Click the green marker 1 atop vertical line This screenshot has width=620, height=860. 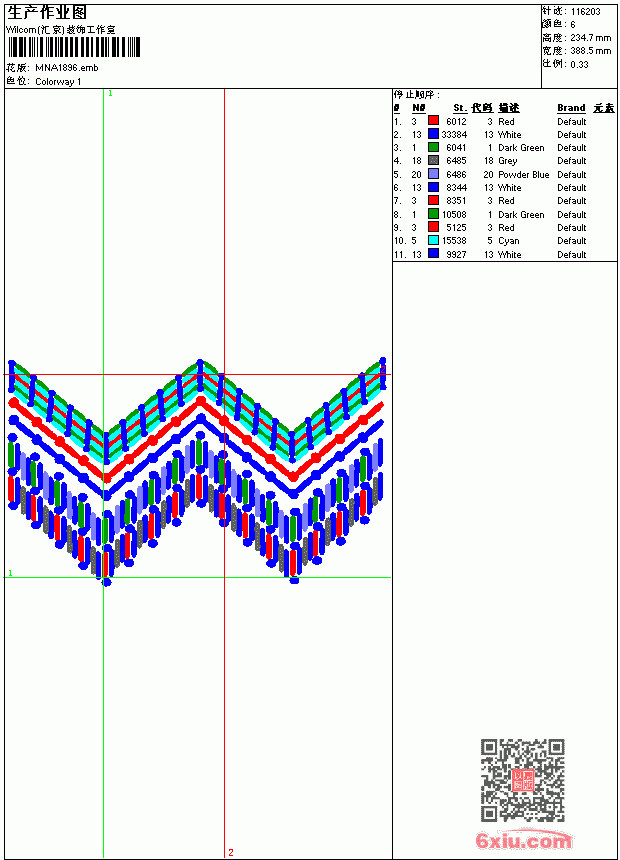coord(110,93)
